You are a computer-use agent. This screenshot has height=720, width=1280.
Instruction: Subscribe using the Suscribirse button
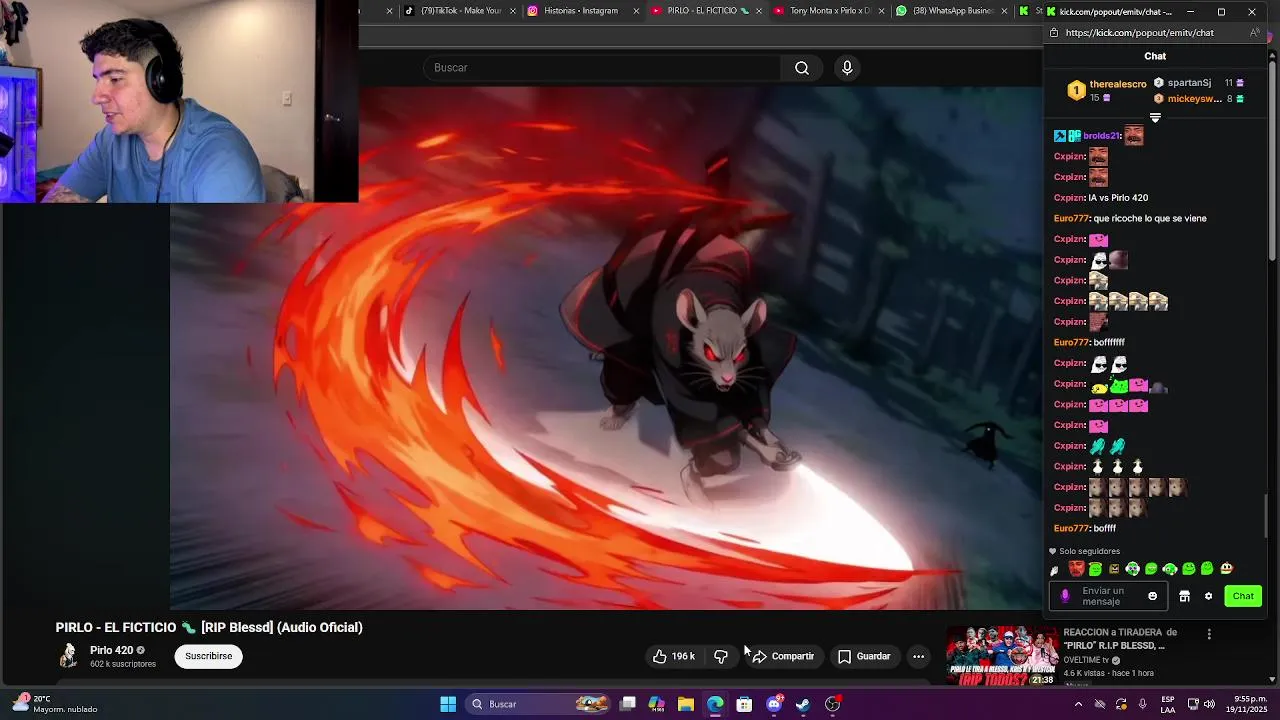click(208, 656)
